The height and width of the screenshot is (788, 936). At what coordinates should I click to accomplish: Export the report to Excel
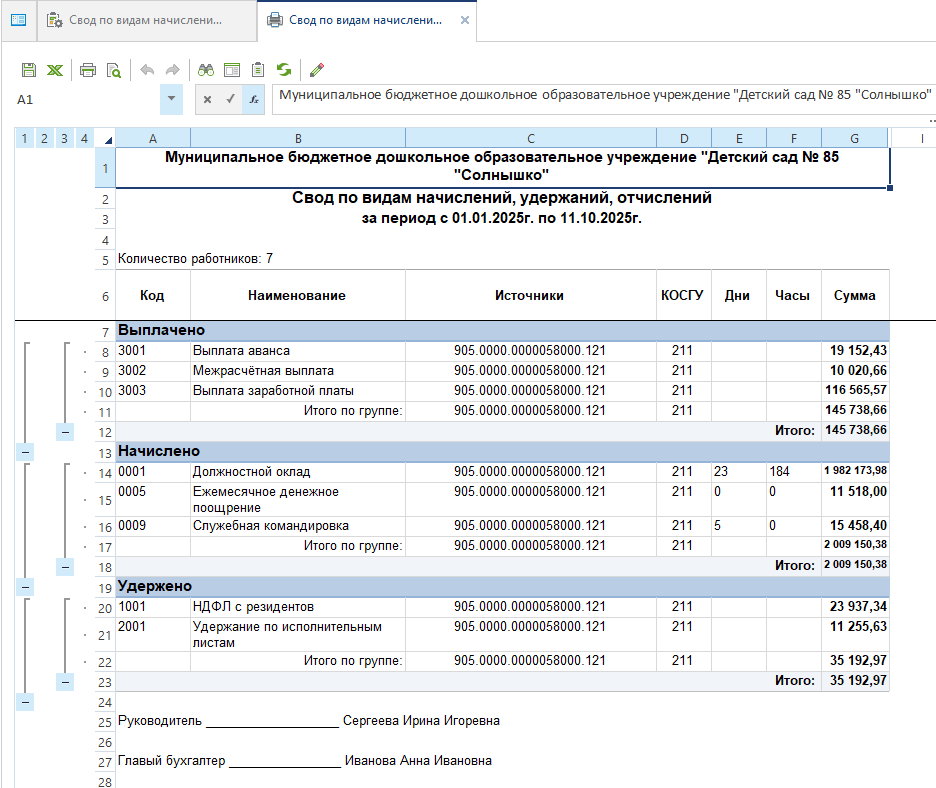(55, 70)
